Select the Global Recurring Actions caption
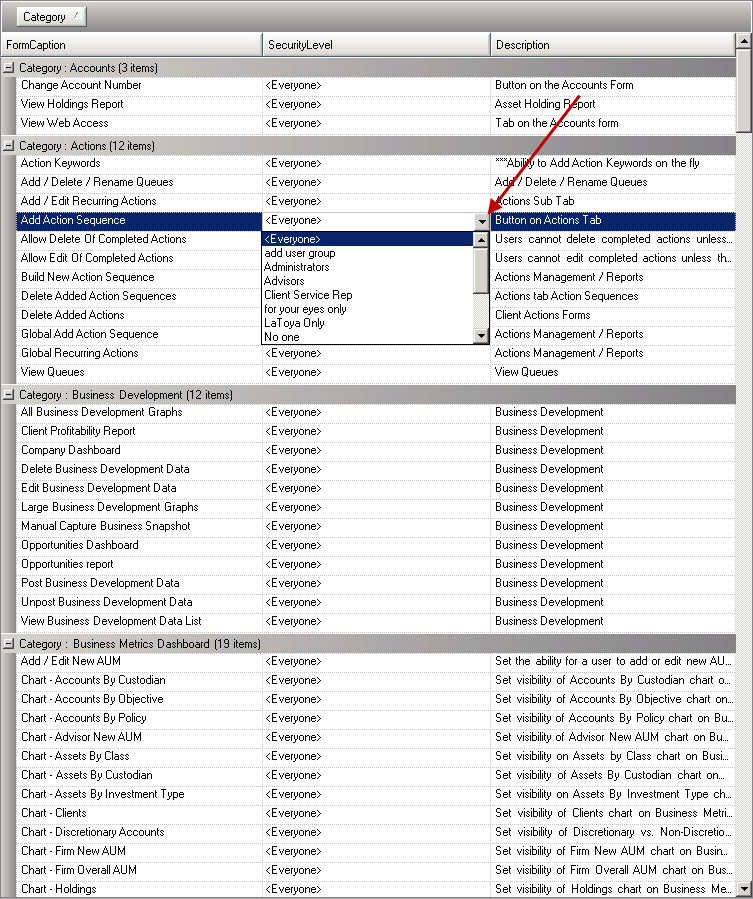Viewport: 753px width, 899px height. (x=139, y=353)
